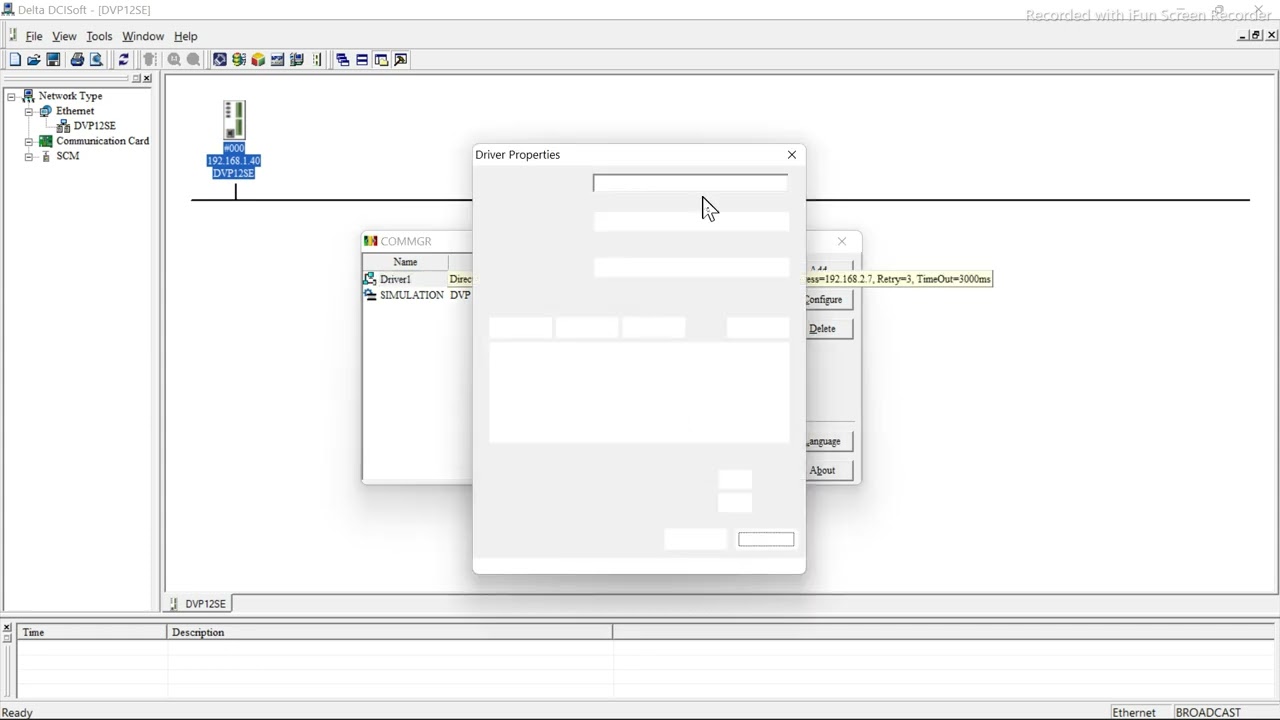
Task: Click About button in COMMGR window
Action: tap(828, 470)
